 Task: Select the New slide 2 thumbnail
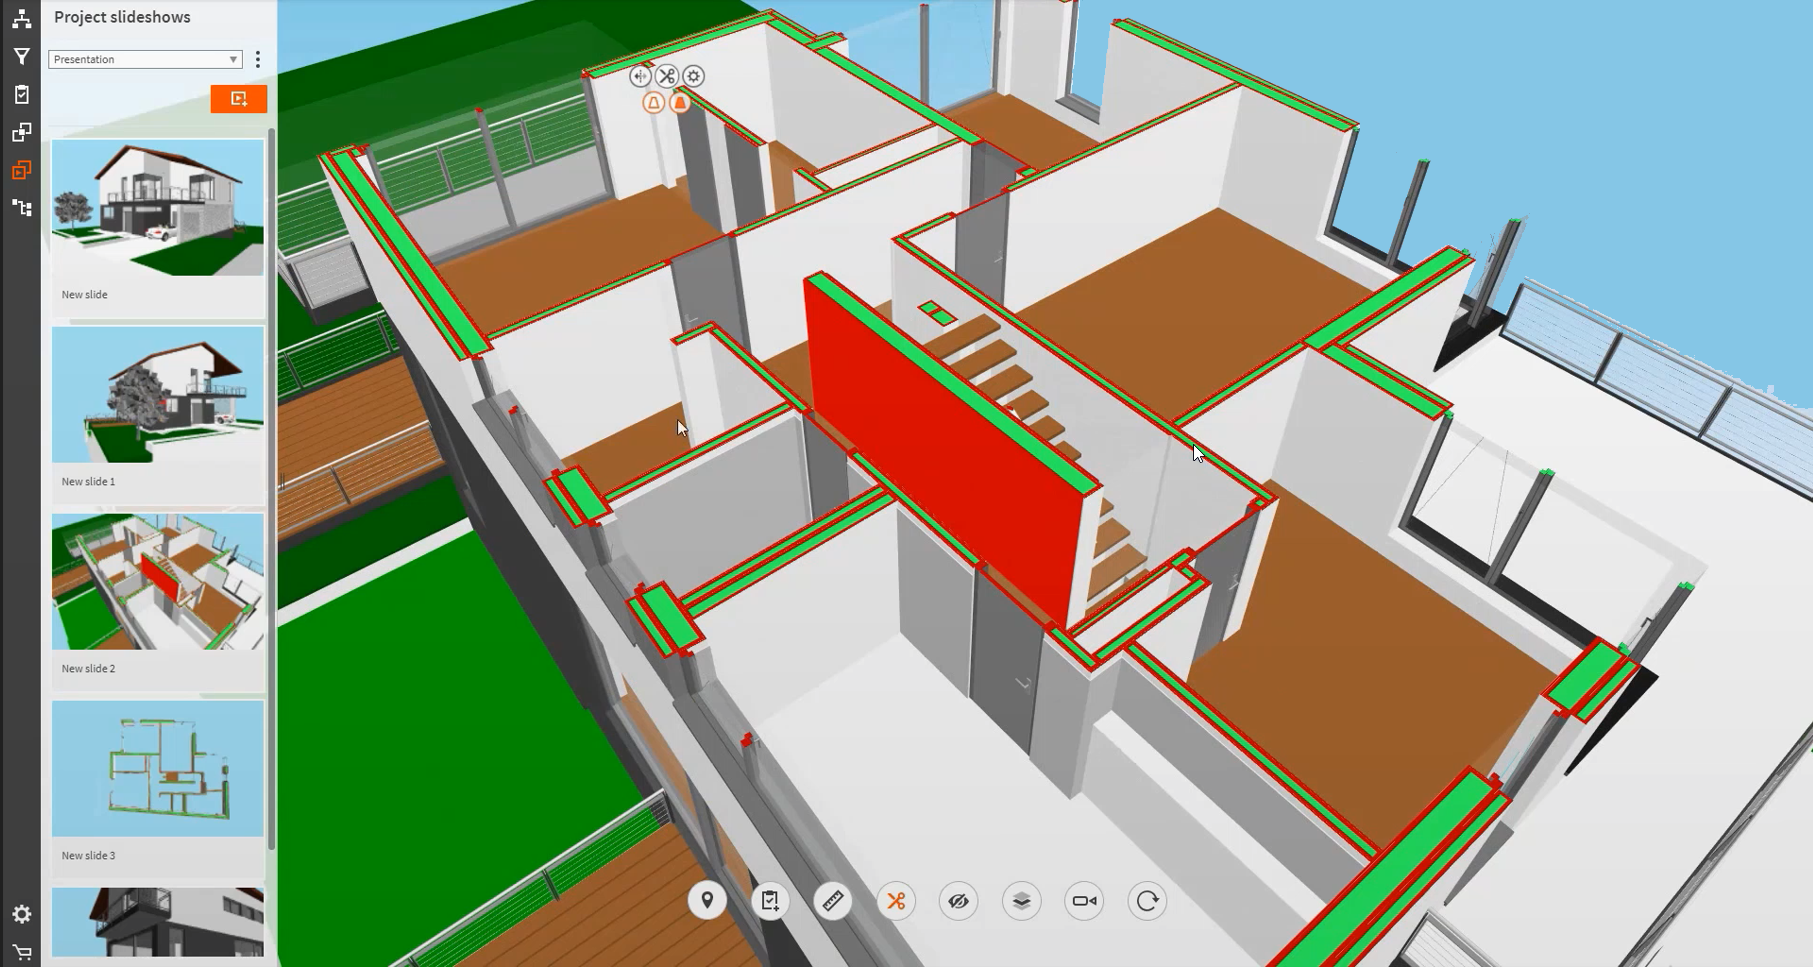pyautogui.click(x=158, y=582)
